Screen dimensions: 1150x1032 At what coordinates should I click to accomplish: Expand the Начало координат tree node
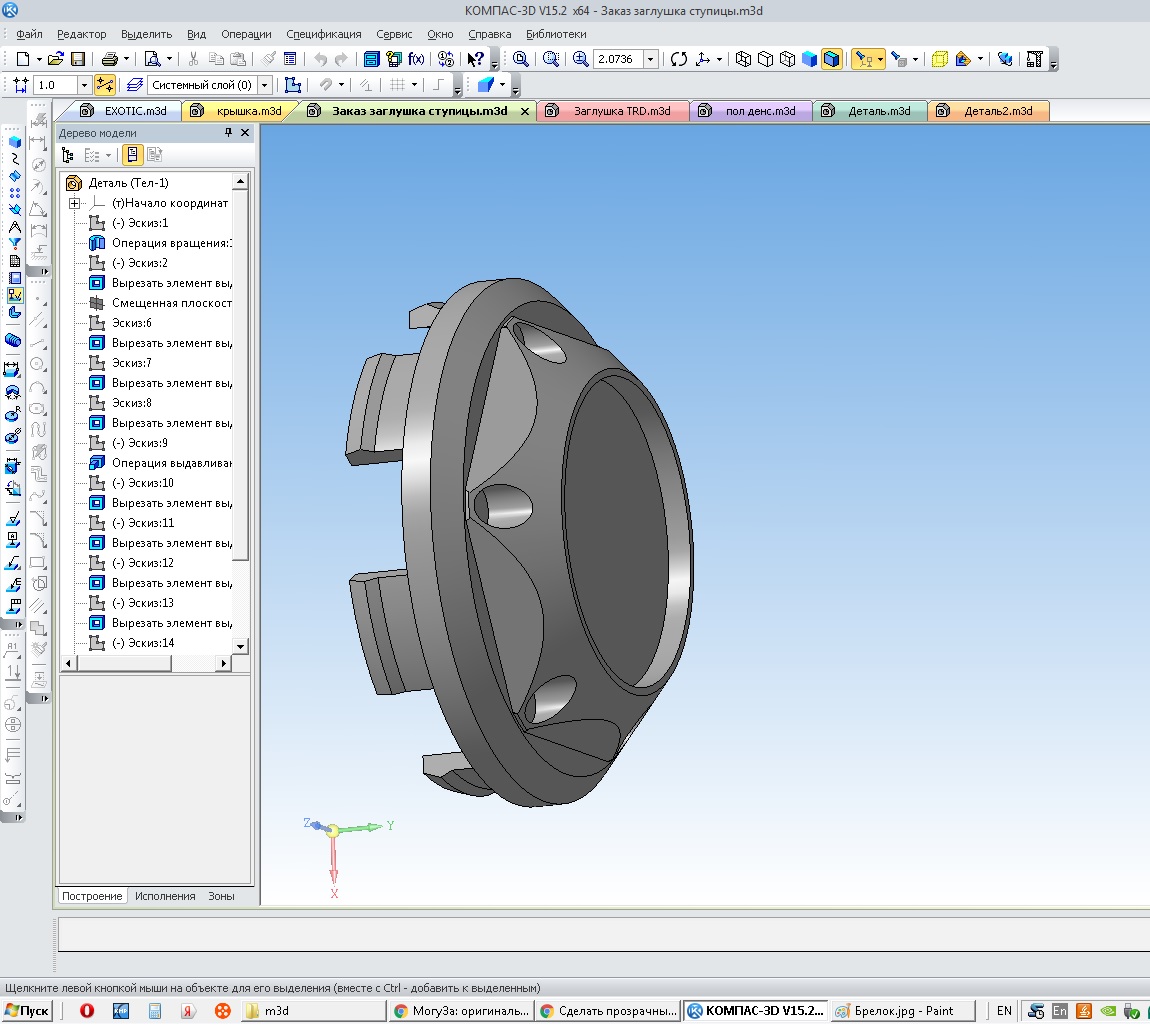[74, 203]
